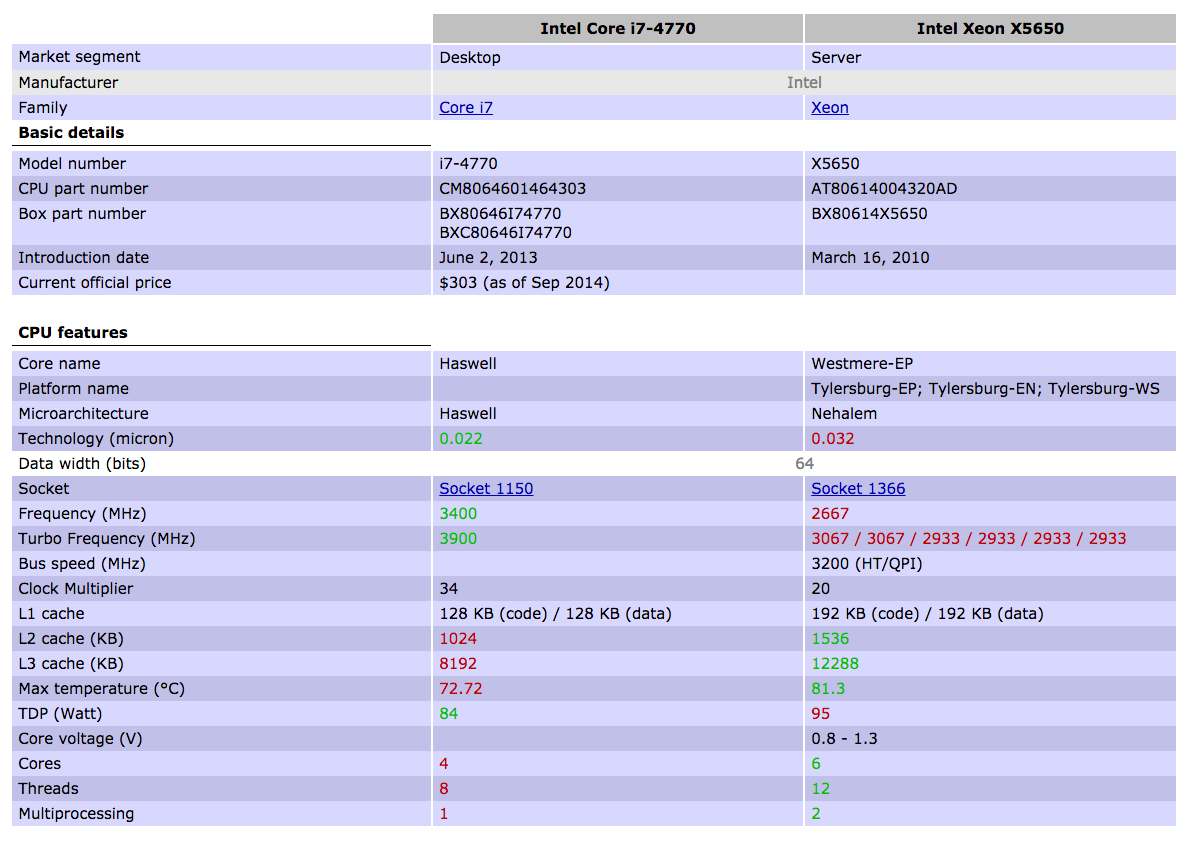The width and height of the screenshot is (1188, 855).
Task: Click the X5650 model number value
Action: [x=835, y=164]
